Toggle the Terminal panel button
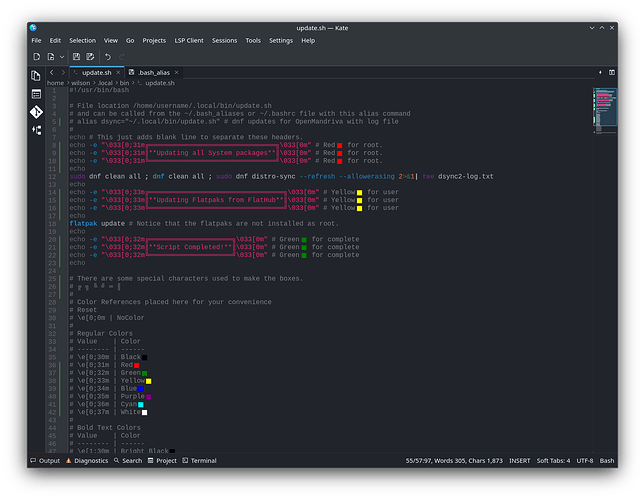Viewport: 644px width, 500px height. point(199,461)
